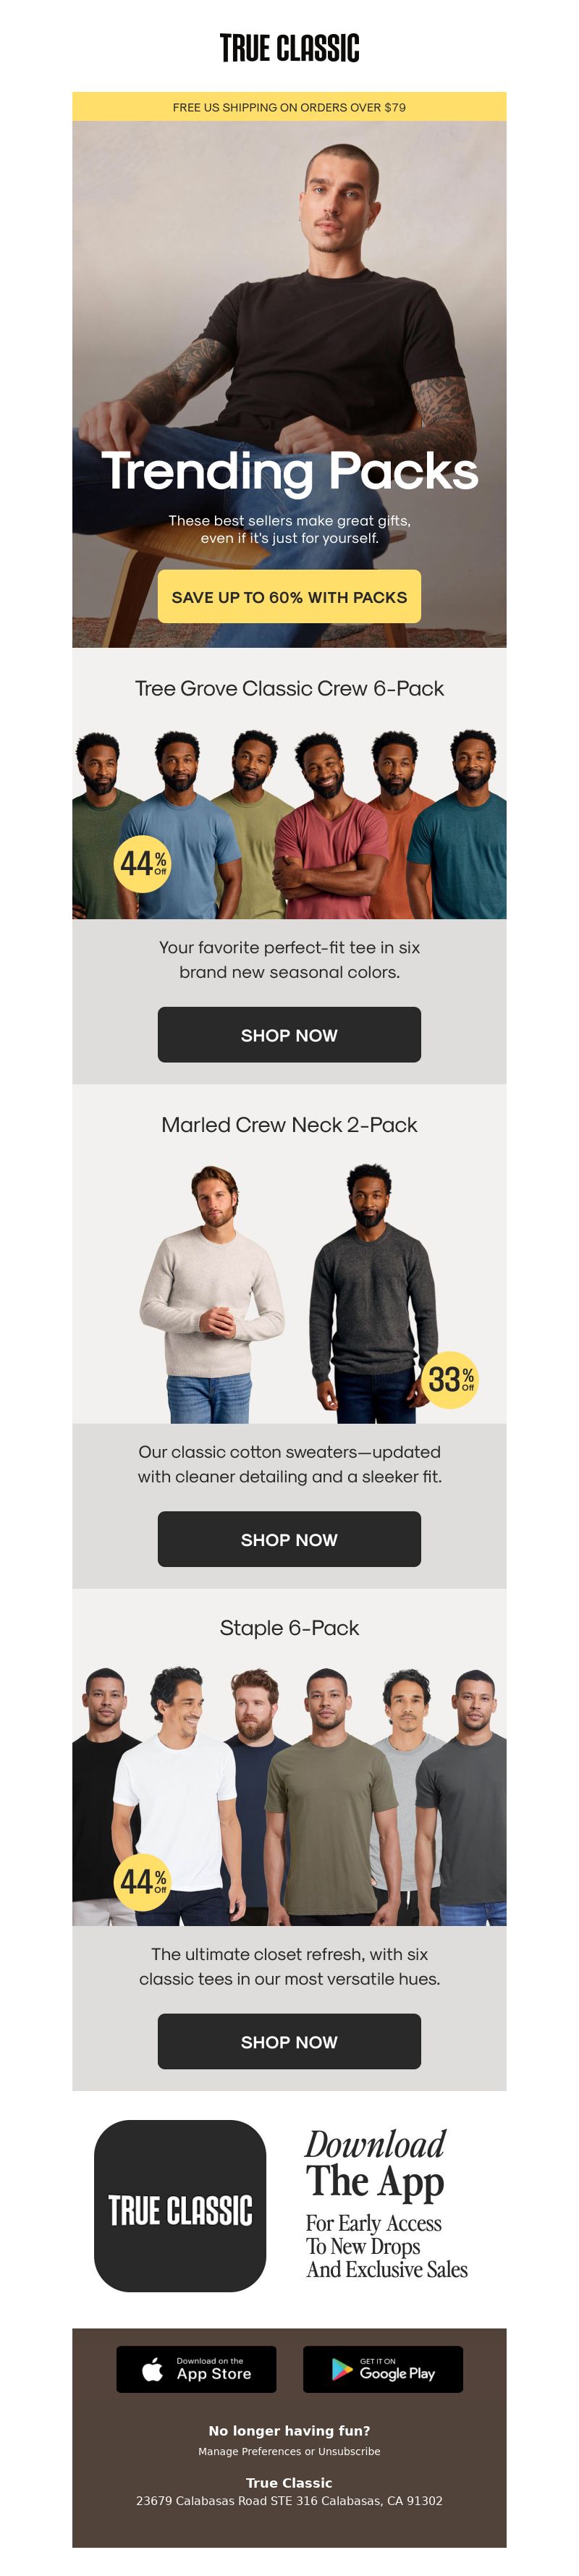
Task: Open the light gray marled sweater image
Action: pyautogui.click(x=212, y=1293)
